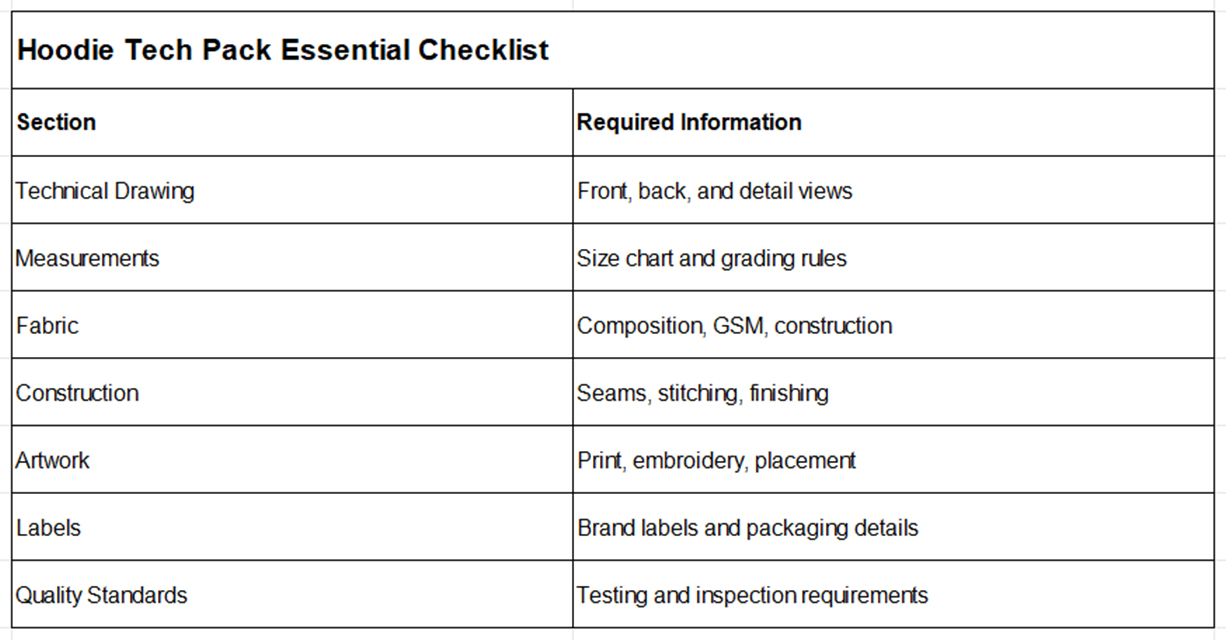Viewport: 1226px width, 640px height.
Task: Click the Labels cell
Action: coord(292,527)
